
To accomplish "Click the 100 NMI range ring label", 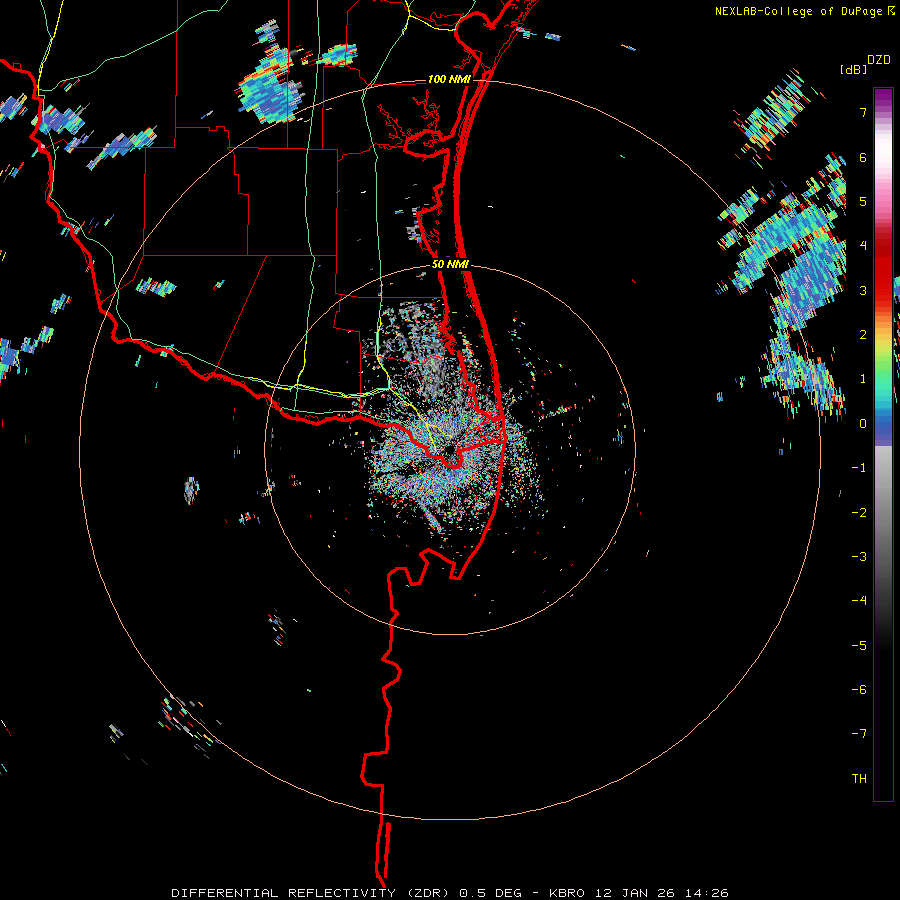I will [x=449, y=79].
